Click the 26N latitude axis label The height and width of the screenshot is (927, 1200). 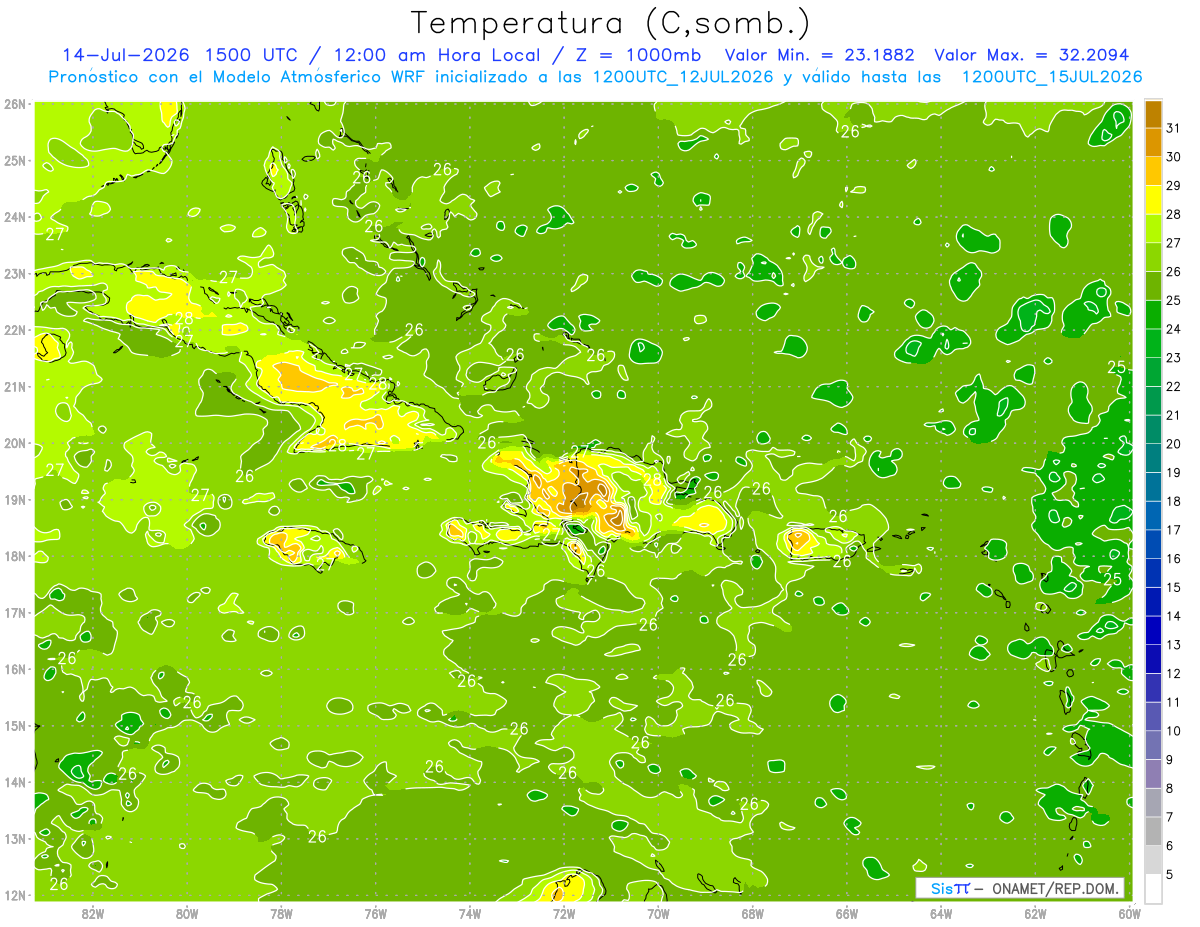pos(15,104)
